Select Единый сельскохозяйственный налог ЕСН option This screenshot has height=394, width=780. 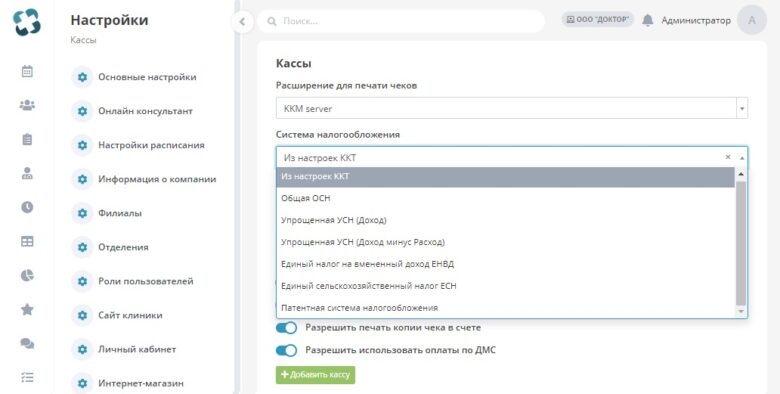(x=505, y=286)
